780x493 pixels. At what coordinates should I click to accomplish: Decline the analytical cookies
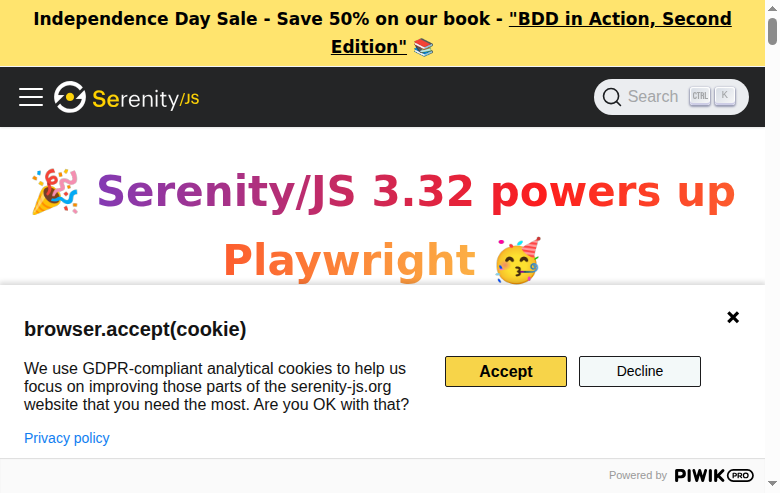point(640,371)
